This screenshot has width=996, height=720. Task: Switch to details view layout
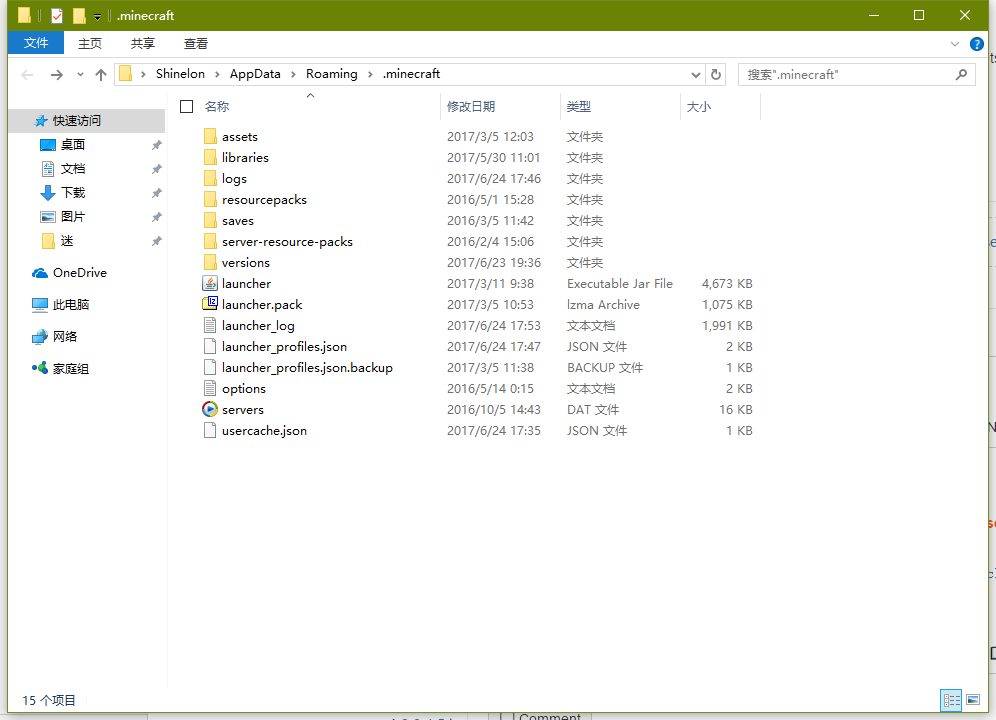click(x=951, y=700)
